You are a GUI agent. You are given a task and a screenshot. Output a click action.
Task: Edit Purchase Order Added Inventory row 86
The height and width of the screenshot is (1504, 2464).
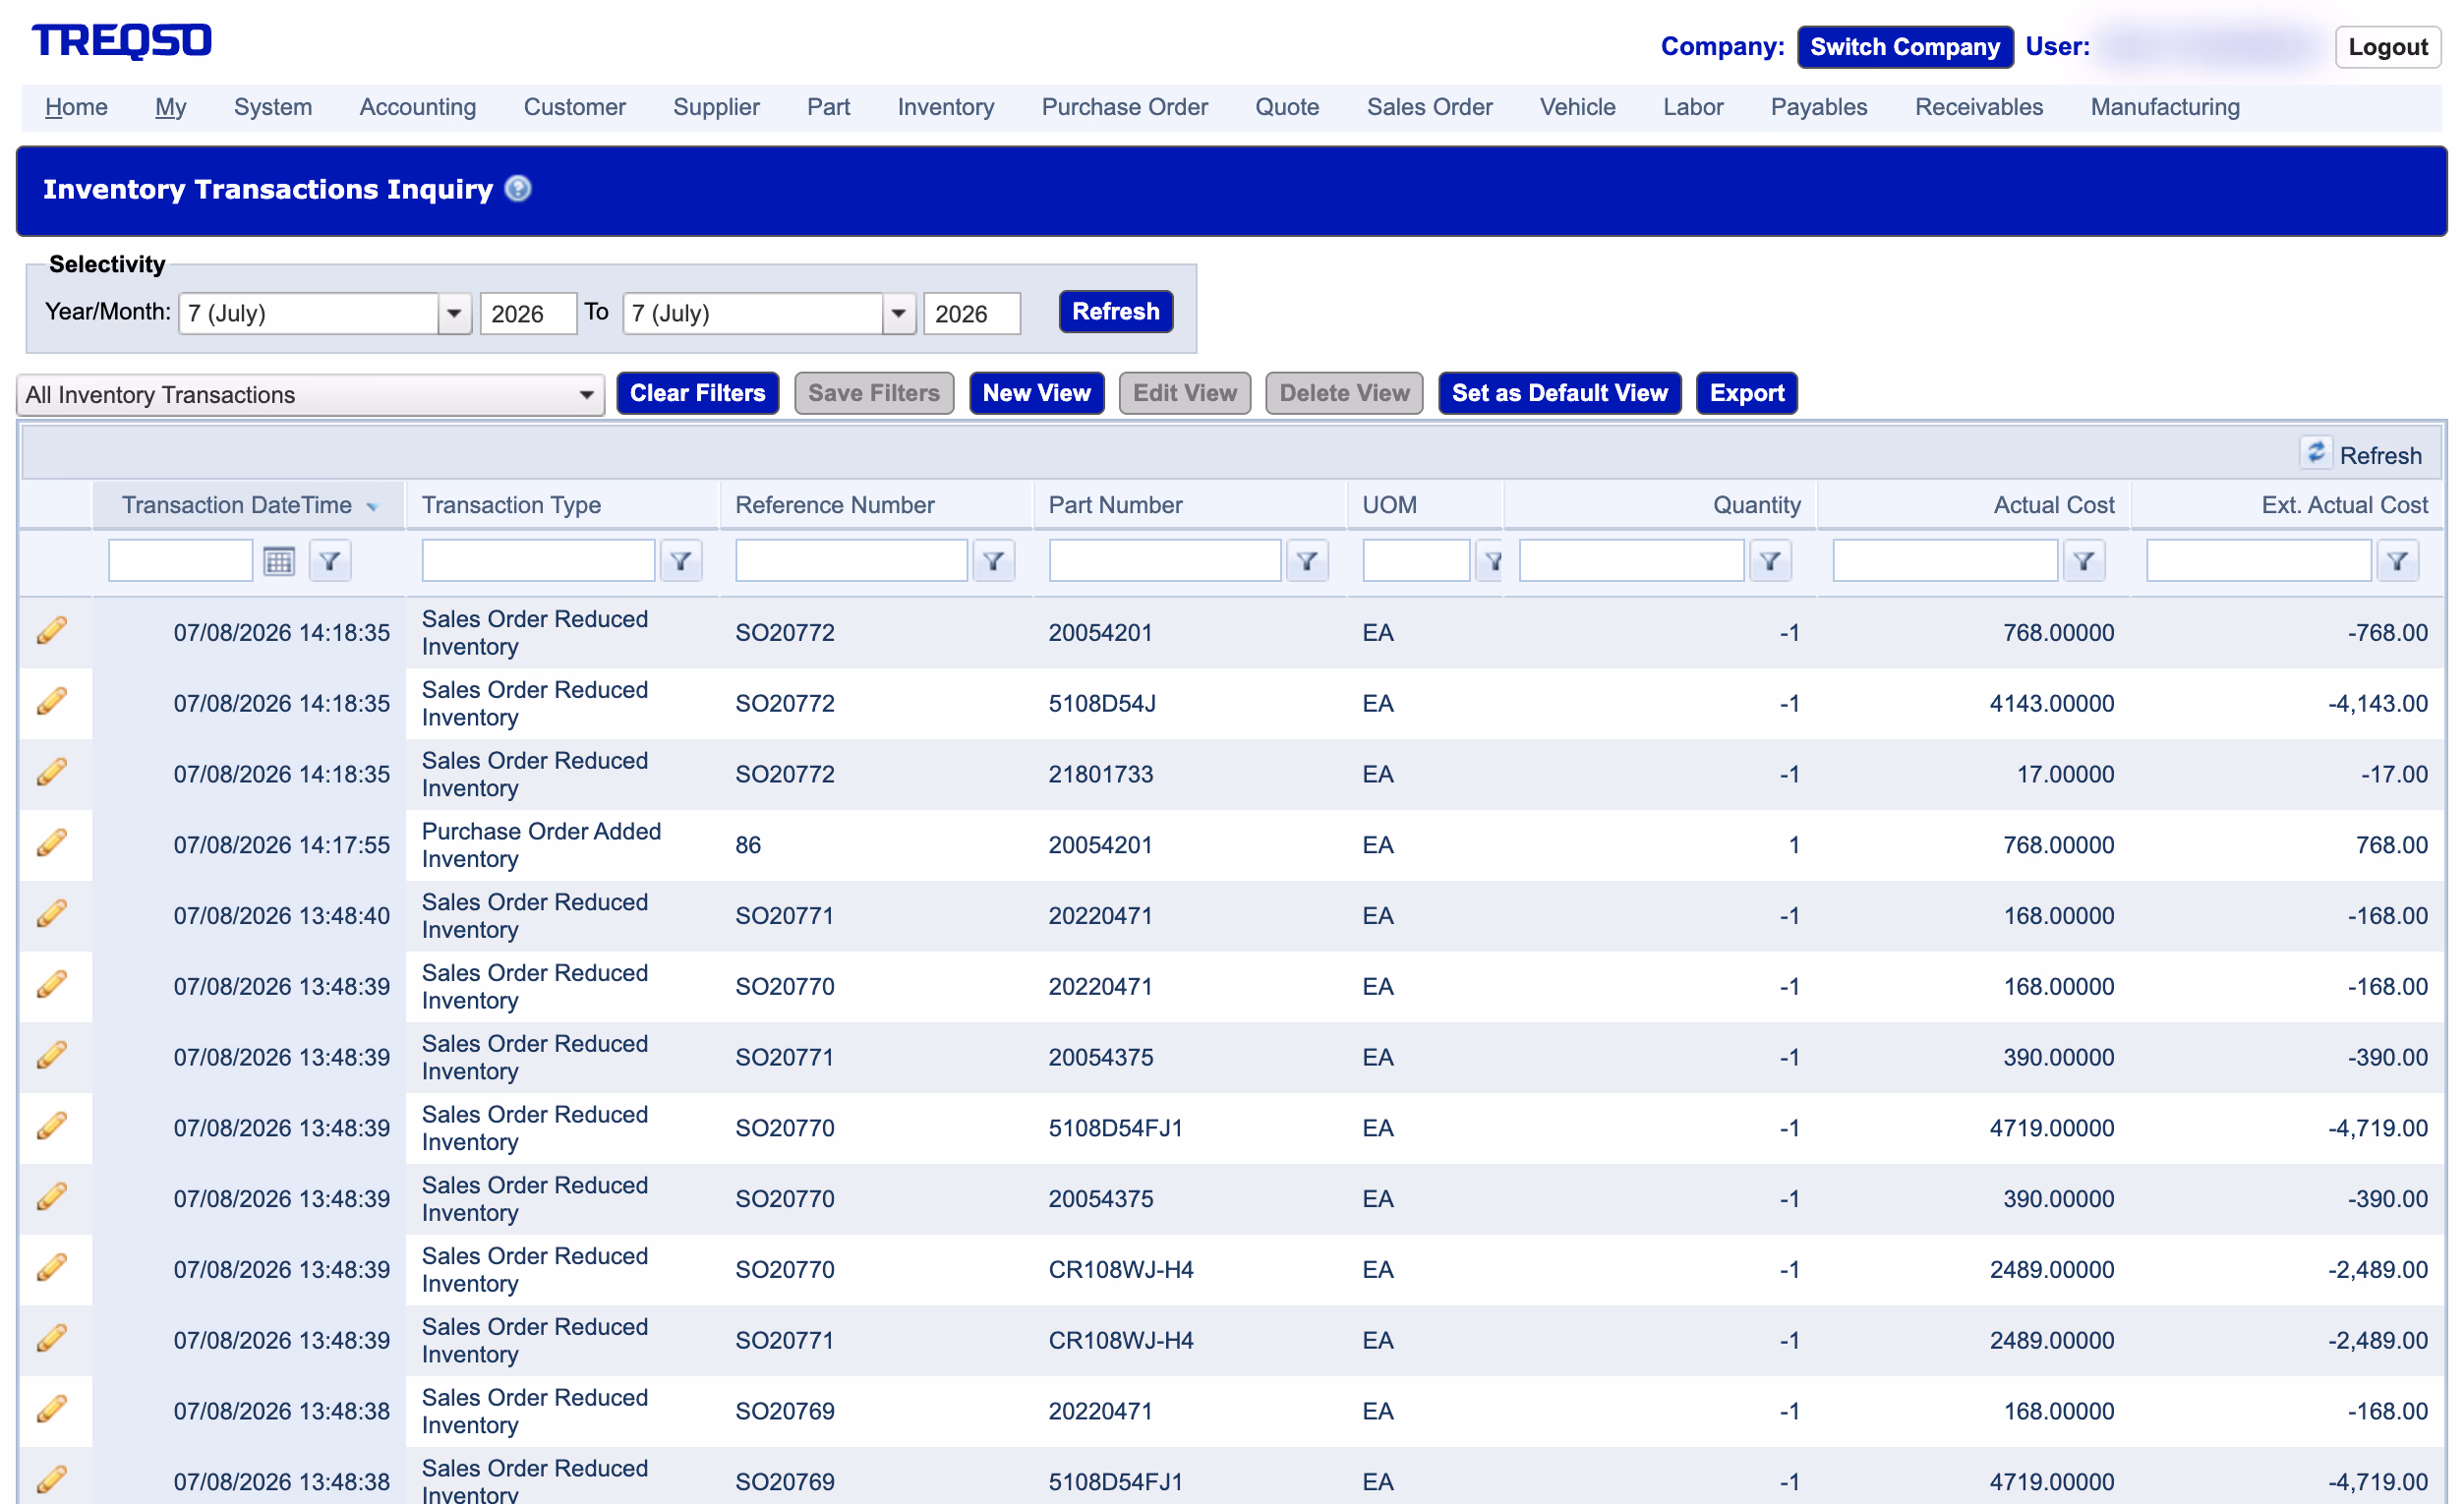tap(52, 844)
